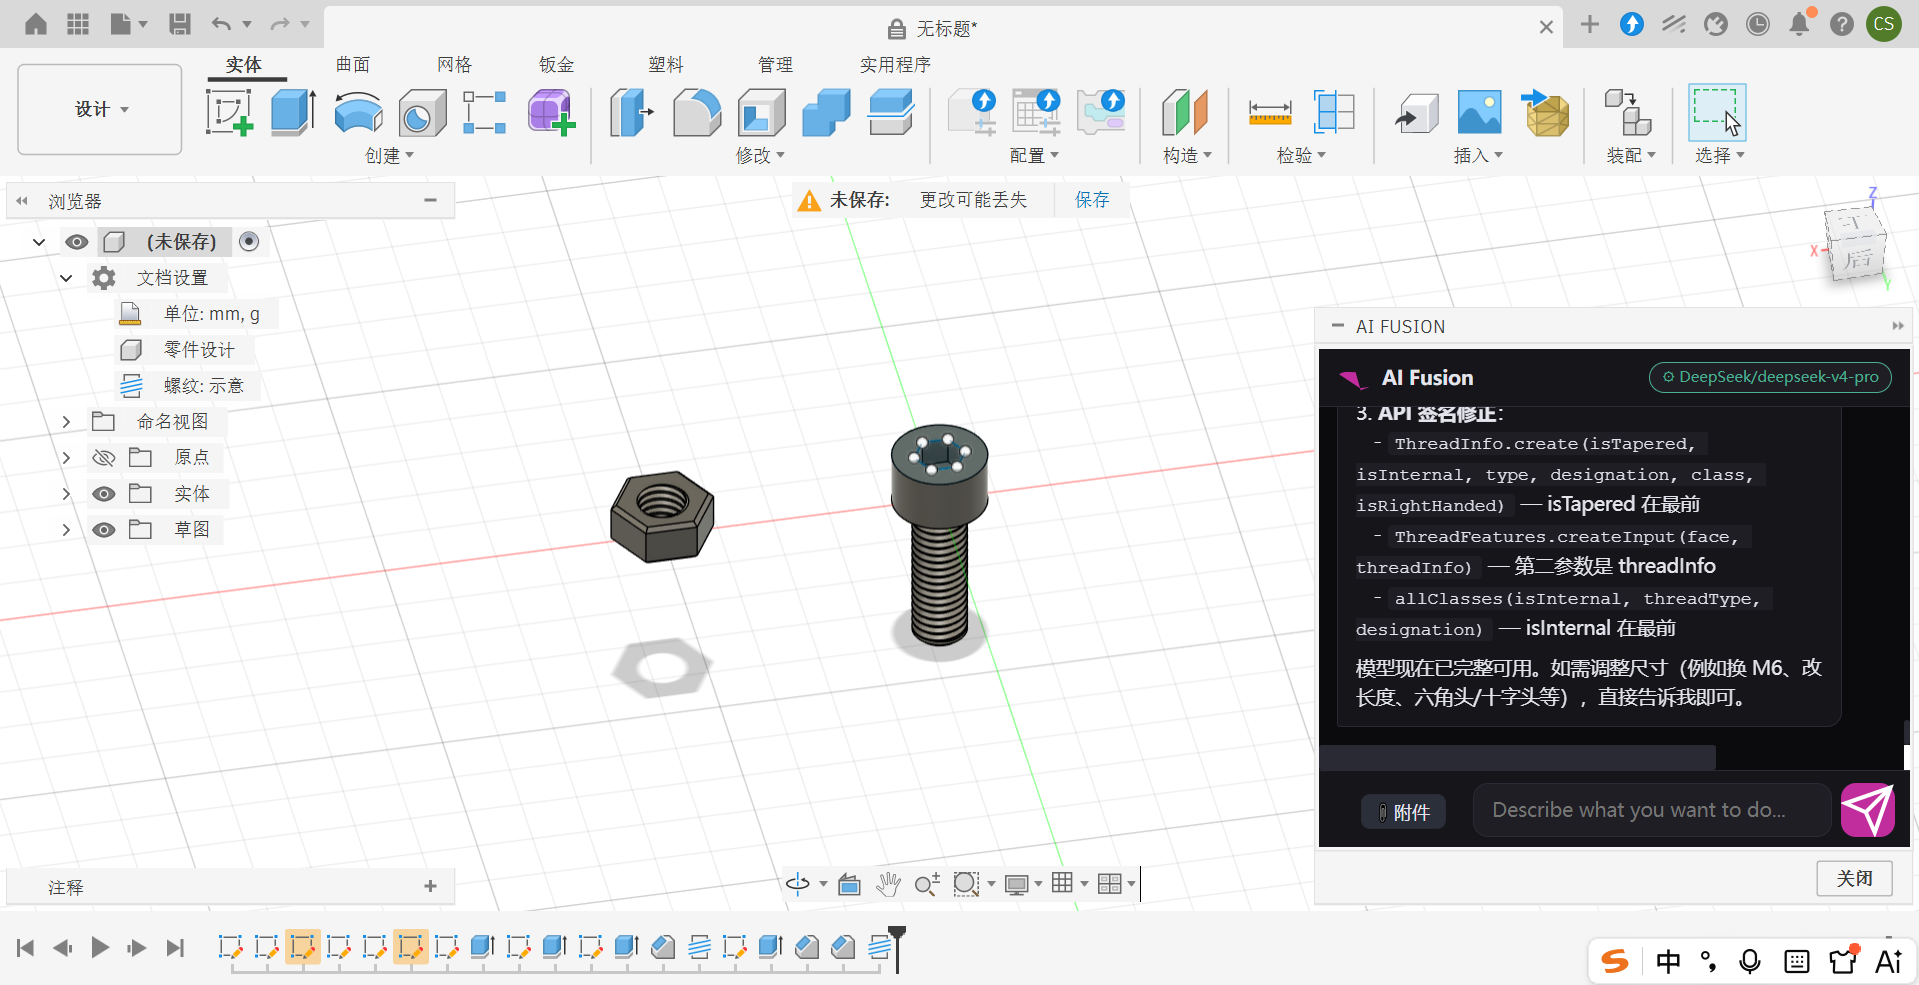The image size is (1919, 985).
Task: Save the document with the floppy icon
Action: [180, 24]
